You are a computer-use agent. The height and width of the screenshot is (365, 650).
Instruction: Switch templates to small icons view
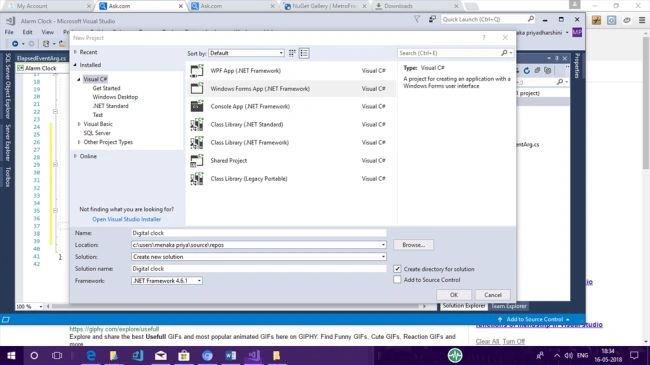coord(292,53)
